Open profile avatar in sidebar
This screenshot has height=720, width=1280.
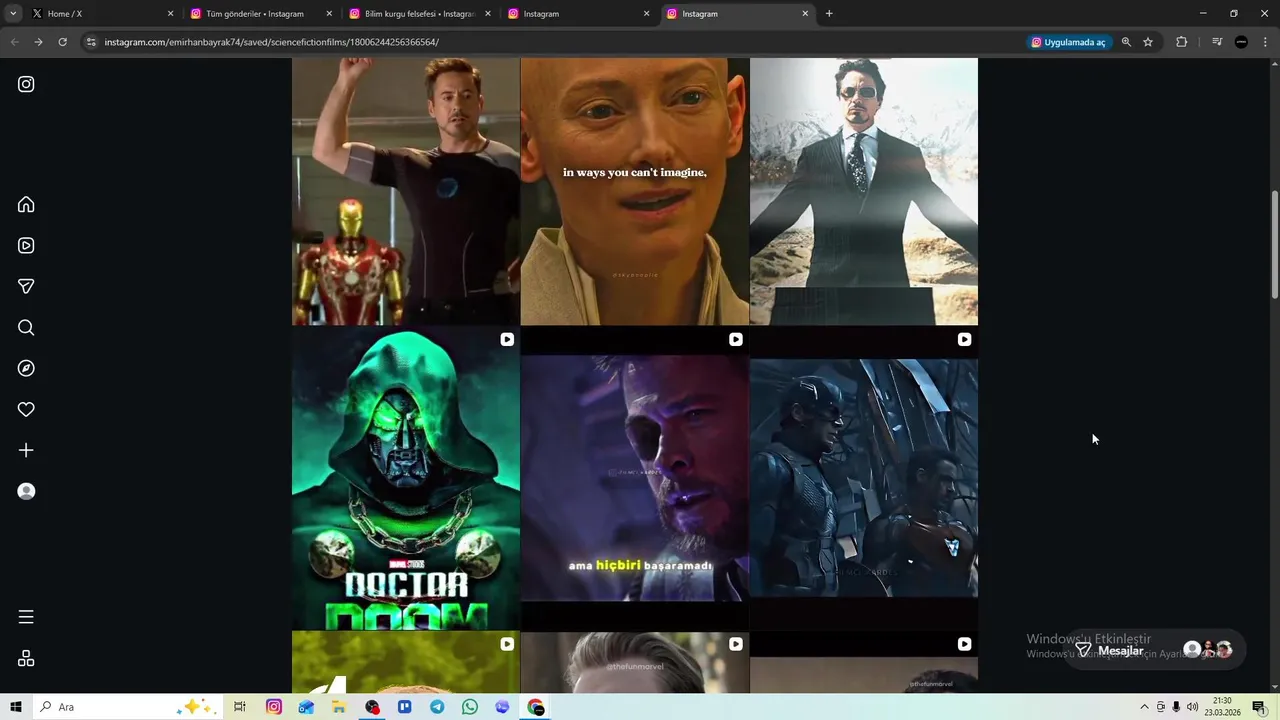pos(26,491)
